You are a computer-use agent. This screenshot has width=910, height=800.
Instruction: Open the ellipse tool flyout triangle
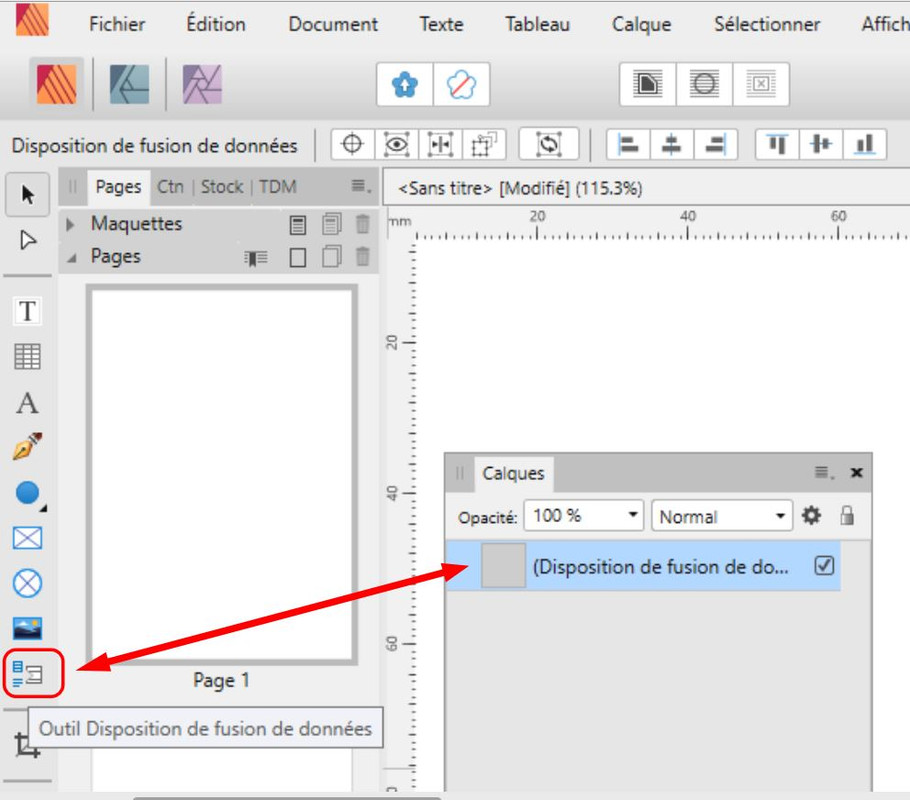tap(44, 509)
